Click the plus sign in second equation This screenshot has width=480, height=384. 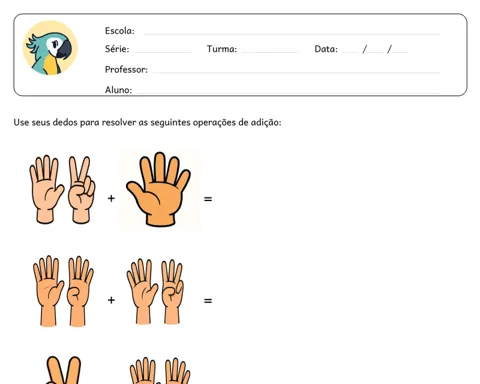111,300
